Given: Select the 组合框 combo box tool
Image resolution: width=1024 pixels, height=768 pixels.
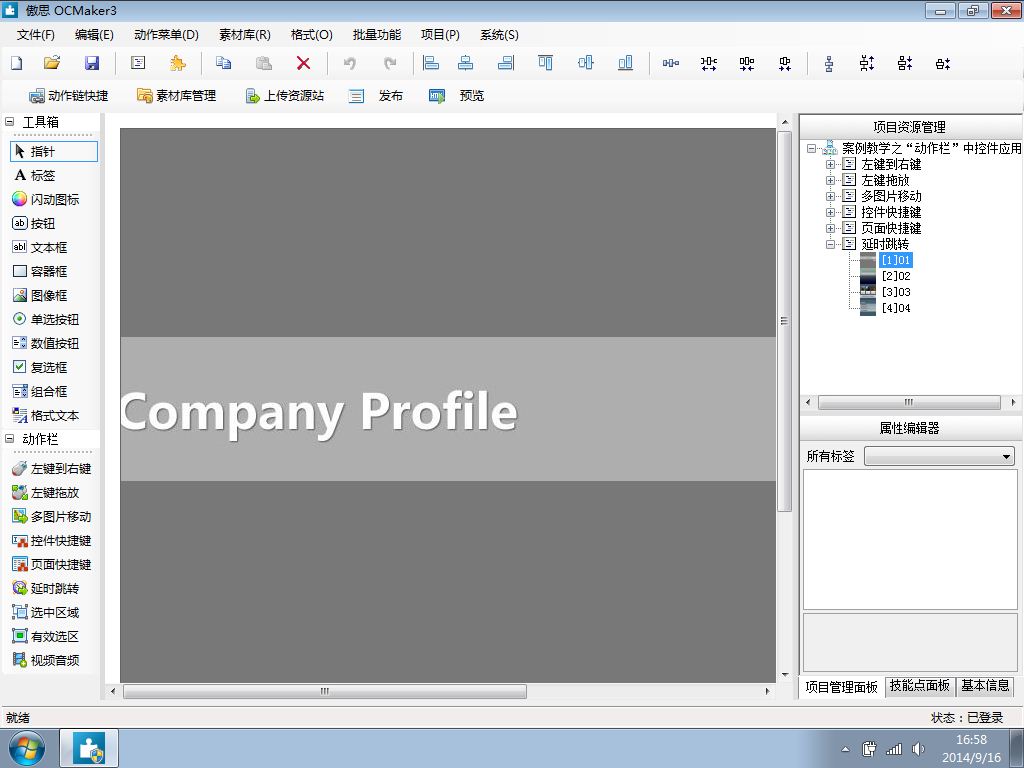Looking at the screenshot, I should point(40,391).
